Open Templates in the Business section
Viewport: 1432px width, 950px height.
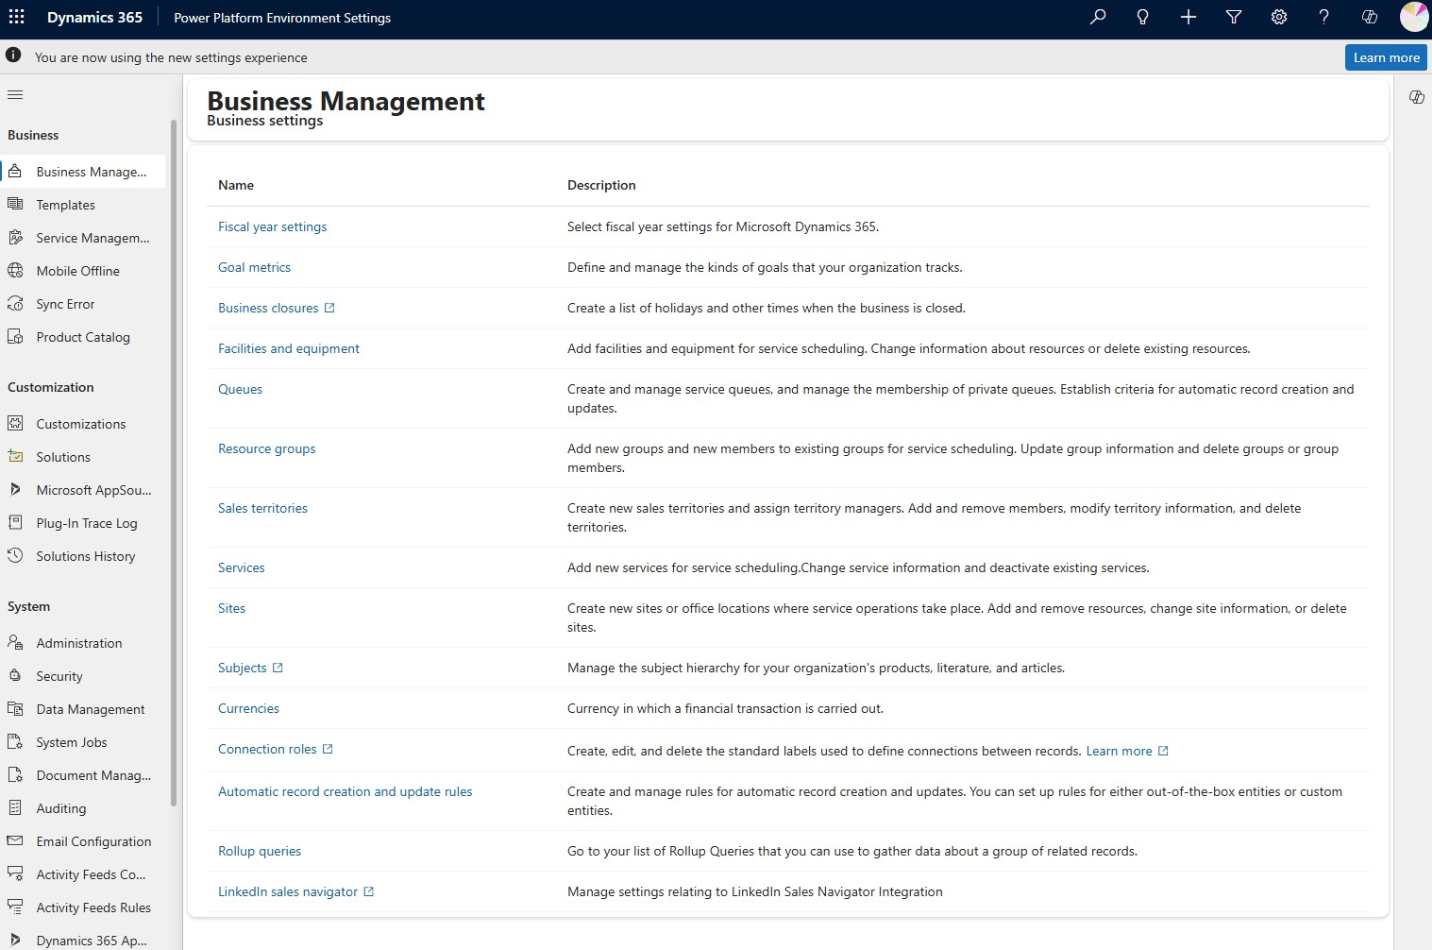(x=66, y=204)
